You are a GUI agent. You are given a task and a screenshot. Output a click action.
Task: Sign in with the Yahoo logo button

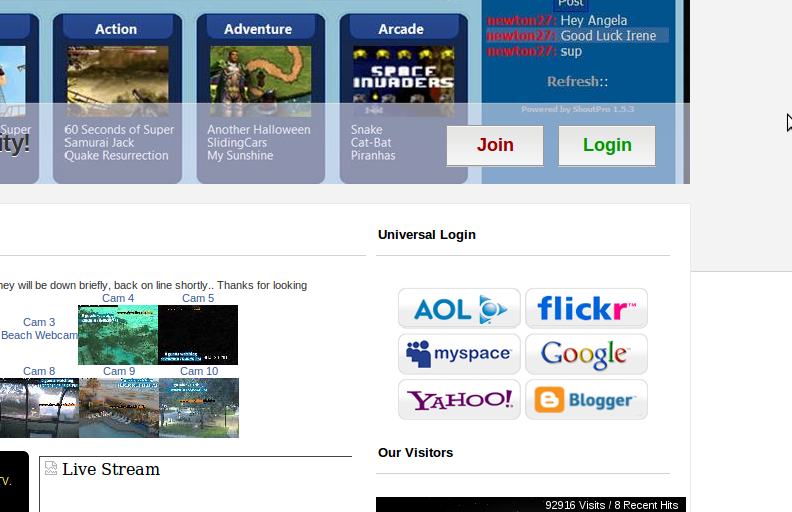pos(459,399)
